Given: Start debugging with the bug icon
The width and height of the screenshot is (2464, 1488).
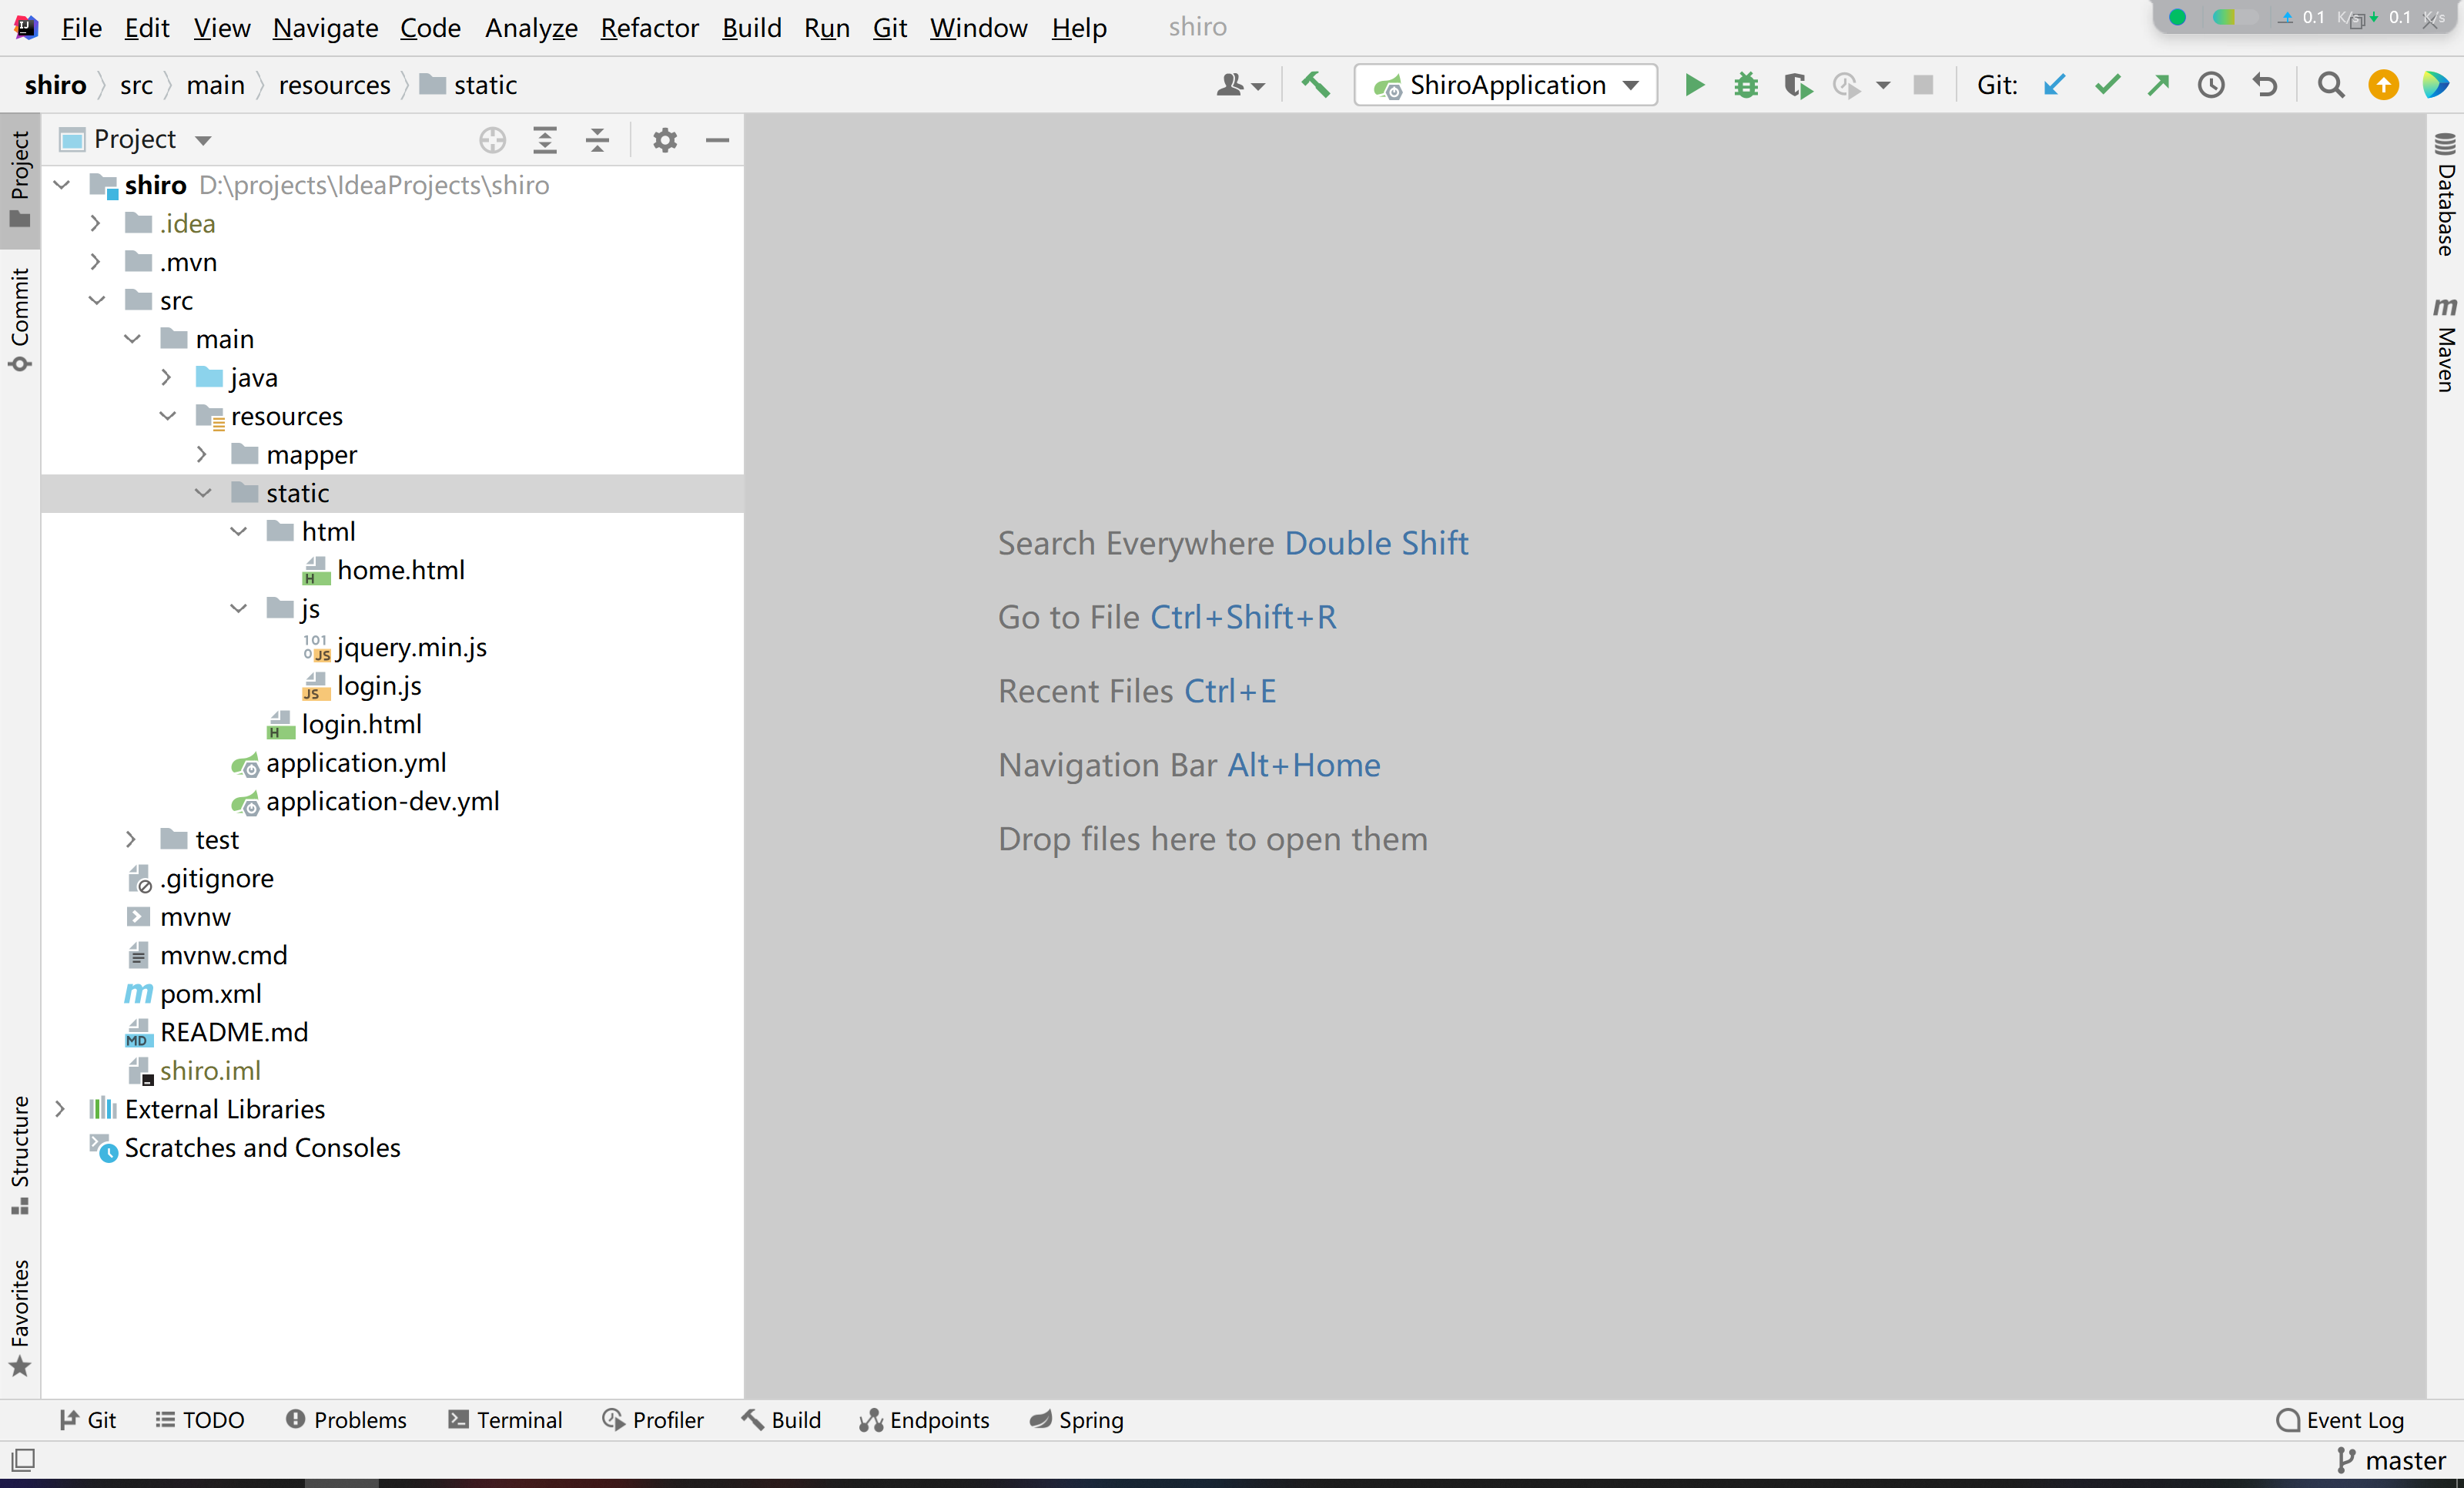Looking at the screenshot, I should click(1746, 85).
